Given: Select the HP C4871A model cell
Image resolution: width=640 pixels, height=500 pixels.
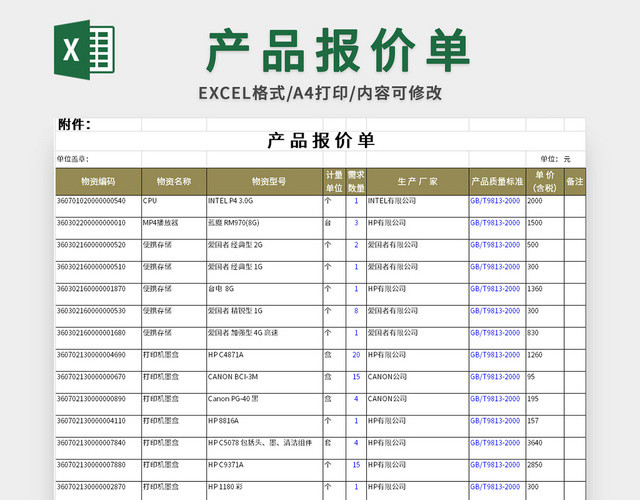Looking at the screenshot, I should coord(264,360).
